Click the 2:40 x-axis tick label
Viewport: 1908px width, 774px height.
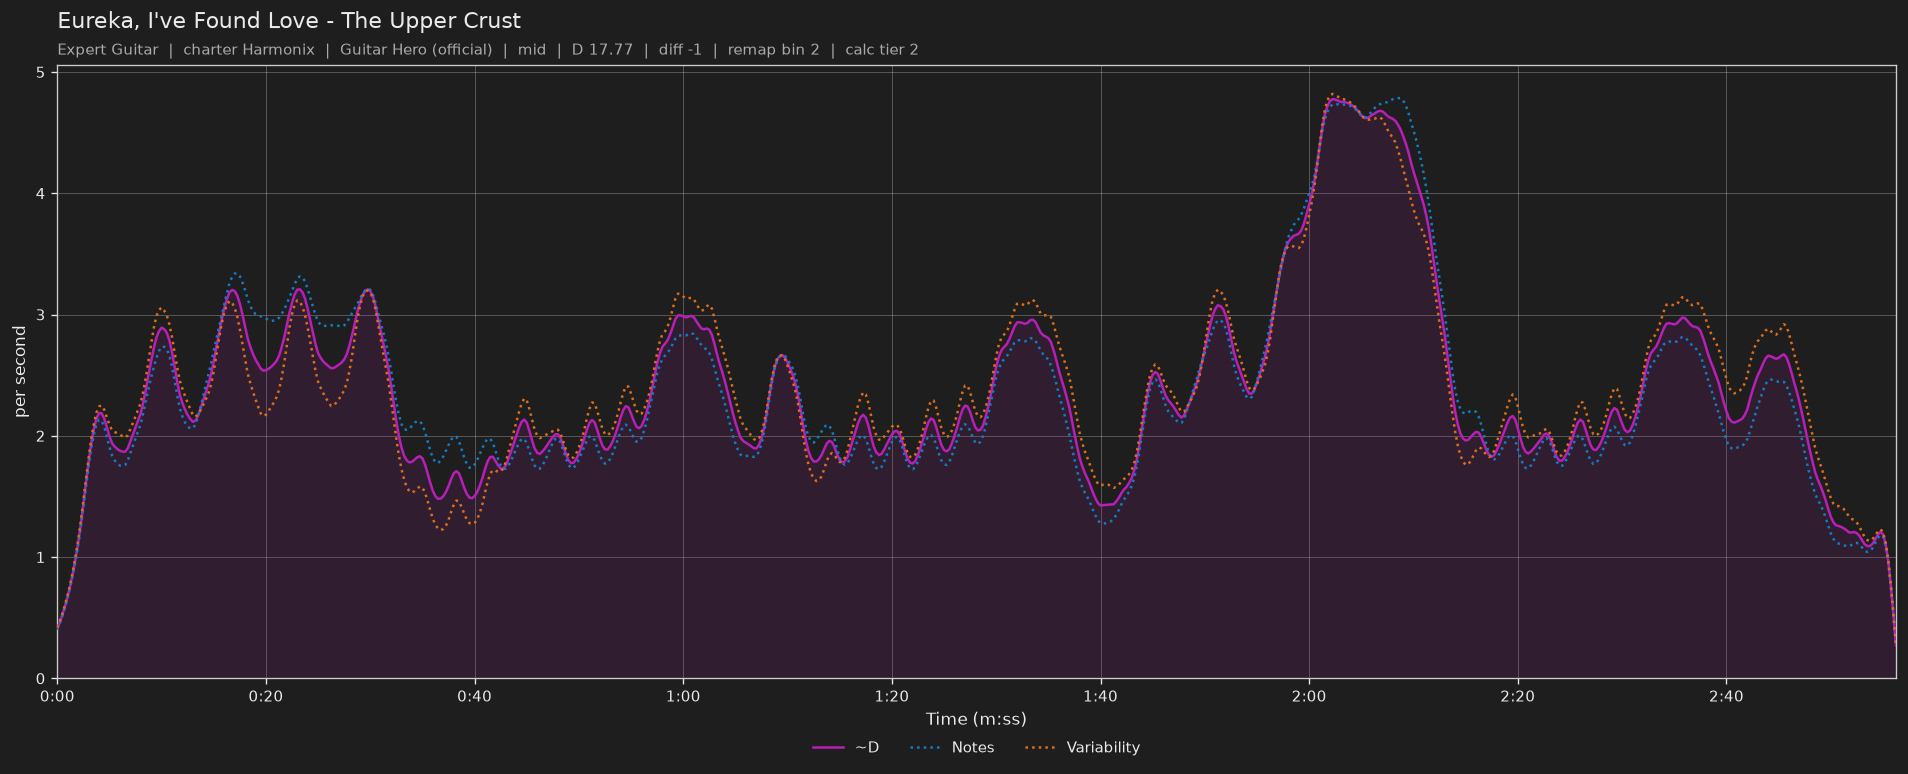(x=1726, y=696)
